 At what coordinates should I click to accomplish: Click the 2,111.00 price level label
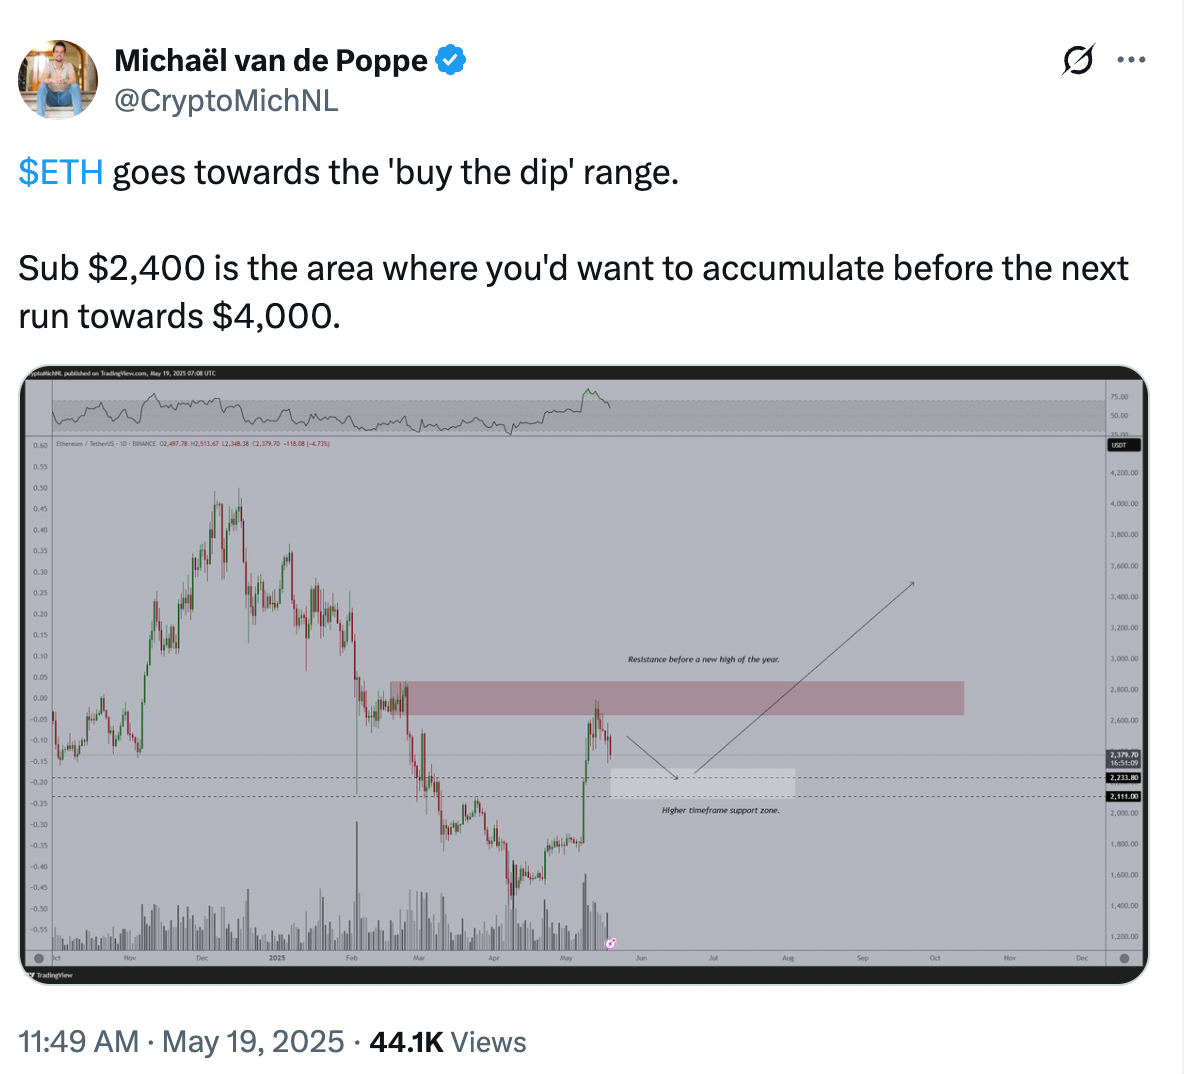pos(1123,797)
